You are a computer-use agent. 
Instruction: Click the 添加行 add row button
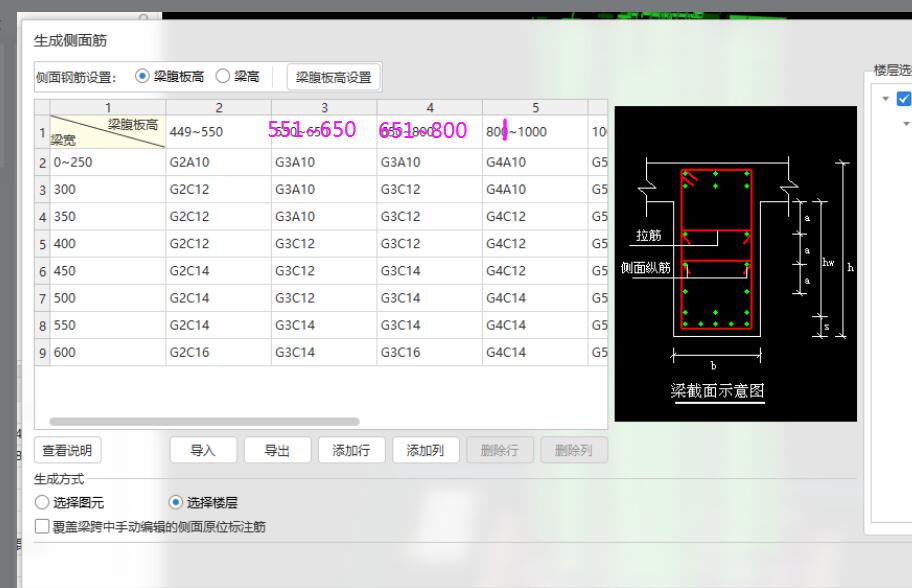pos(351,450)
